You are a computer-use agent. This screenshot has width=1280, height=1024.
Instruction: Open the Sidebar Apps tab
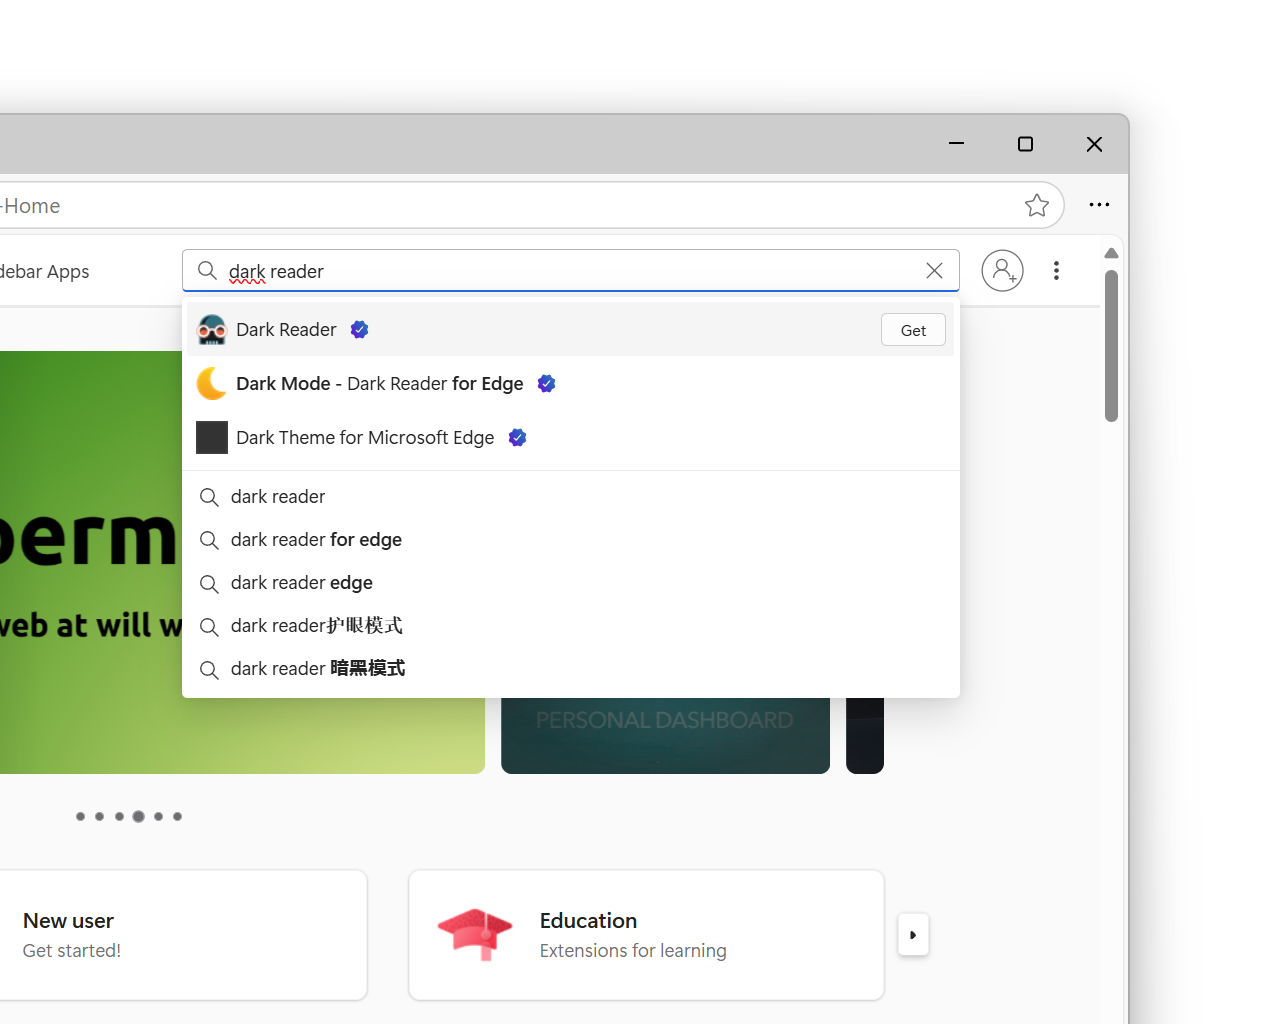45,272
